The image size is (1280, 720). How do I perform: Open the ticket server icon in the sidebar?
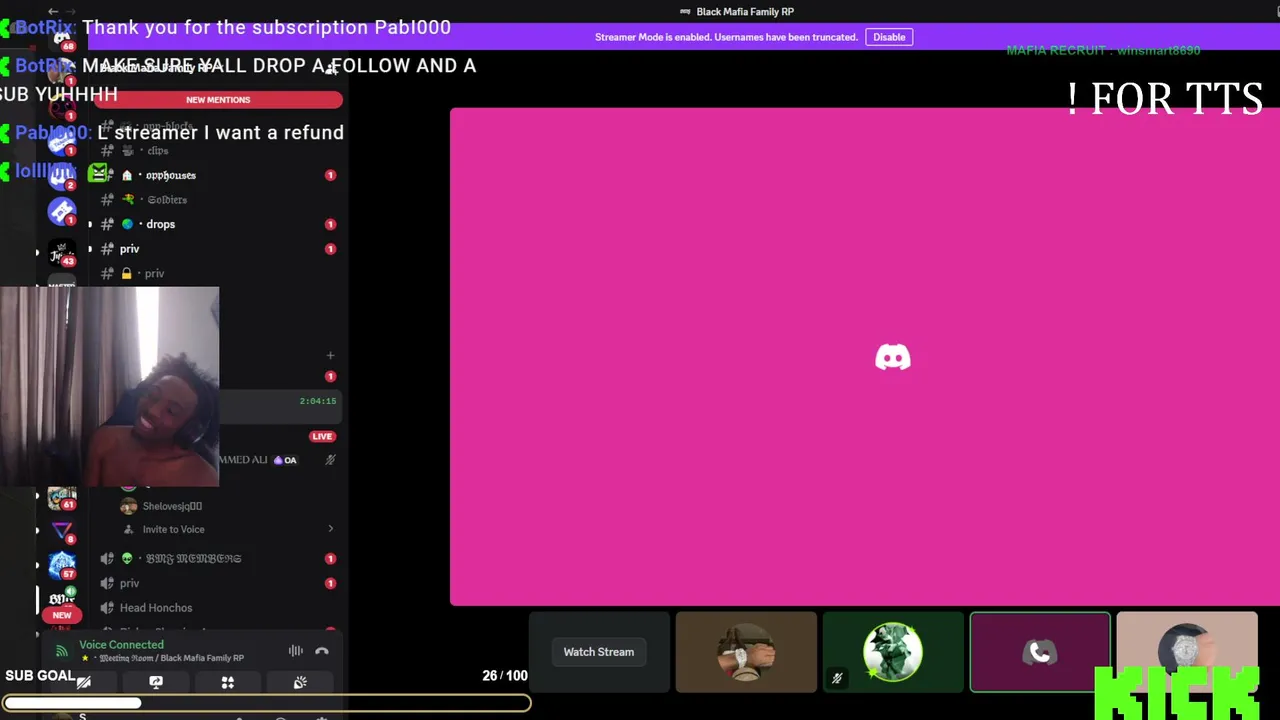click(x=62, y=212)
